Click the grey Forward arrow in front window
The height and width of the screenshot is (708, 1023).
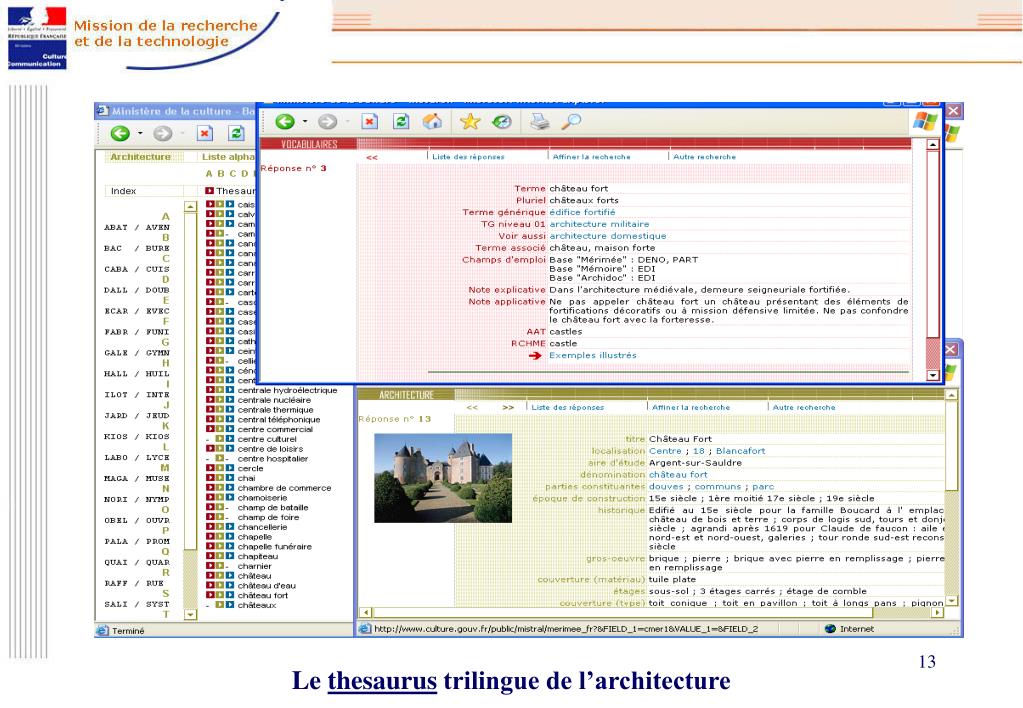point(328,121)
